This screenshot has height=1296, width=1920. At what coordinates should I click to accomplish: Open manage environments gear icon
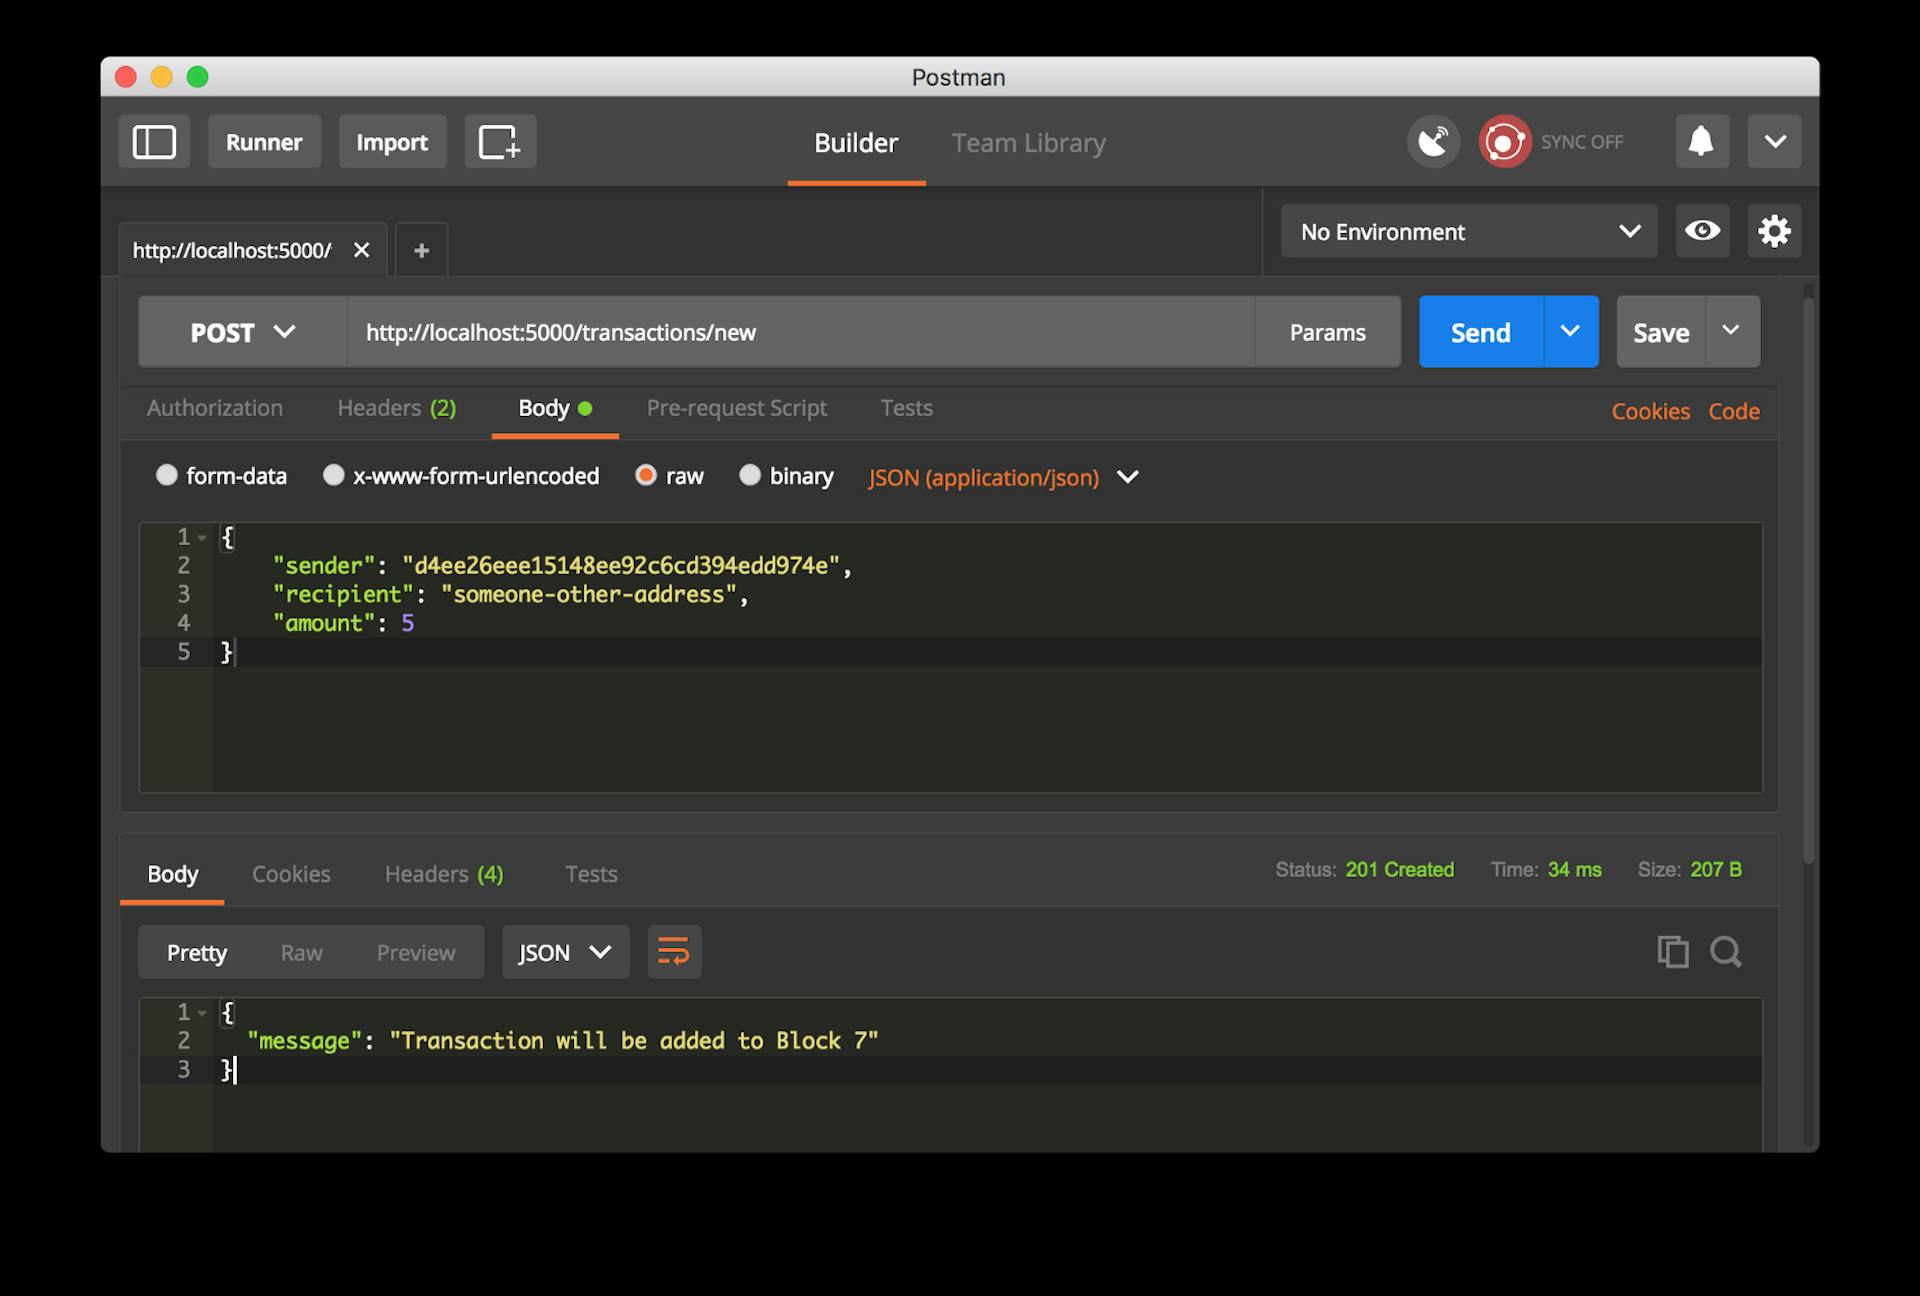coord(1774,231)
